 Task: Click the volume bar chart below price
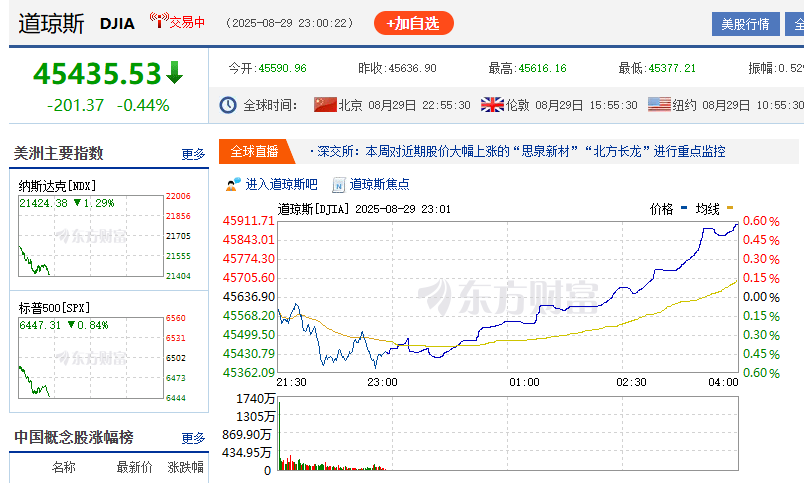tap(508, 433)
